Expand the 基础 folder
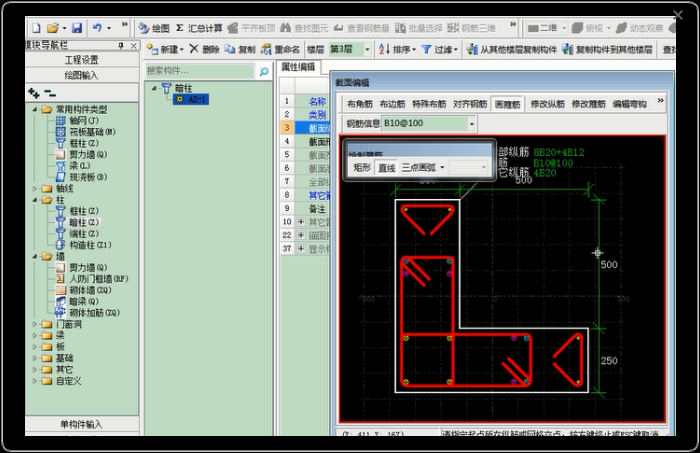Screen dimensions: 700x453 [35, 358]
